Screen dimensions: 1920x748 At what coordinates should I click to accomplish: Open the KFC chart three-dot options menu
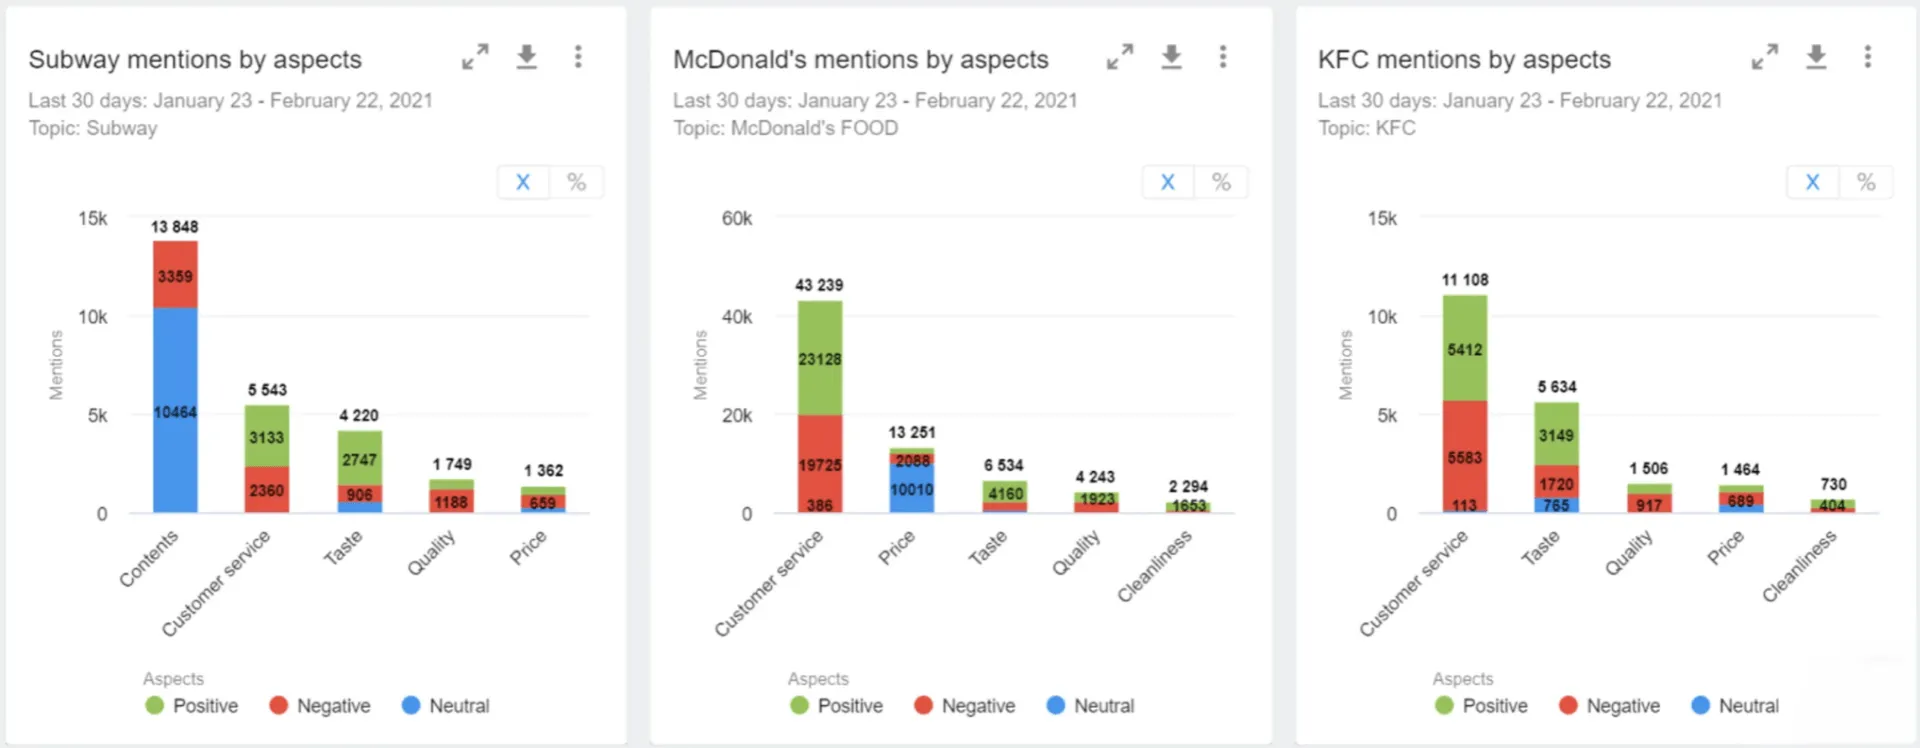click(x=1868, y=57)
